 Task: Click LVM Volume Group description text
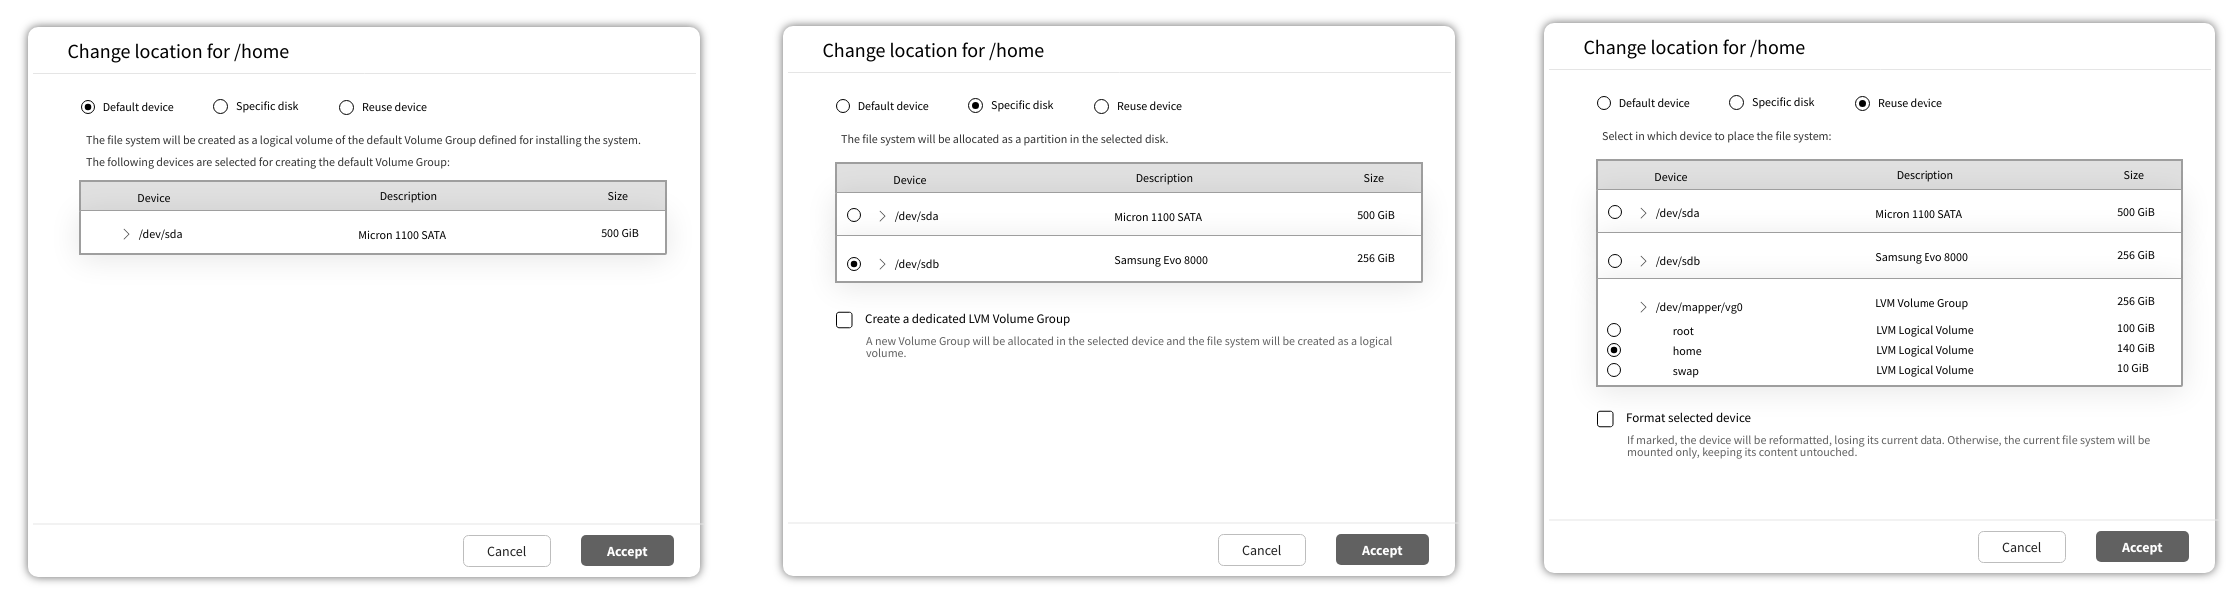click(x=1921, y=303)
